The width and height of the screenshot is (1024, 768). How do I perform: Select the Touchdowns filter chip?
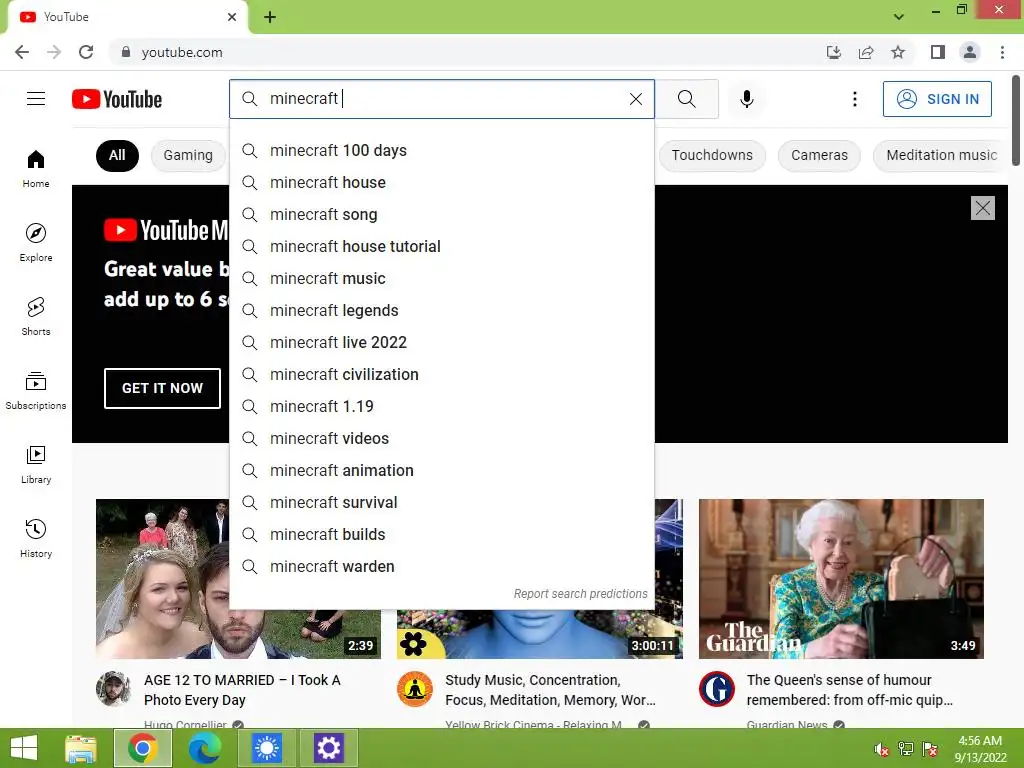[712, 155]
